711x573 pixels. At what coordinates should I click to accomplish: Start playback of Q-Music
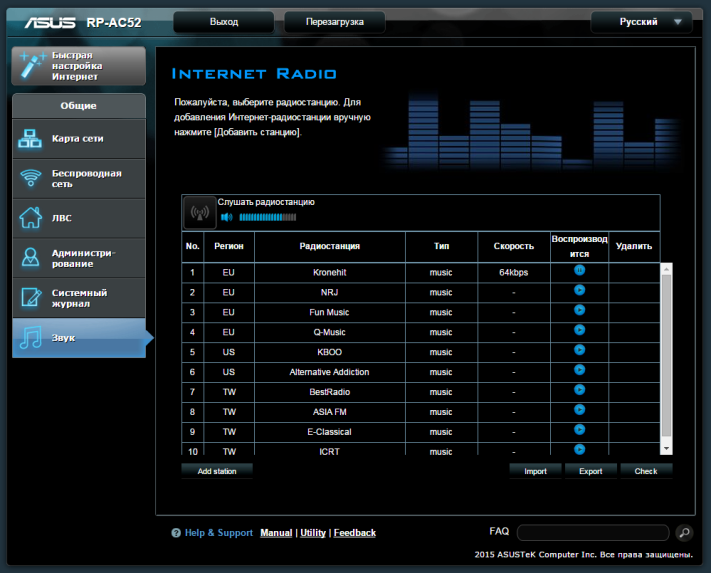[x=579, y=330]
